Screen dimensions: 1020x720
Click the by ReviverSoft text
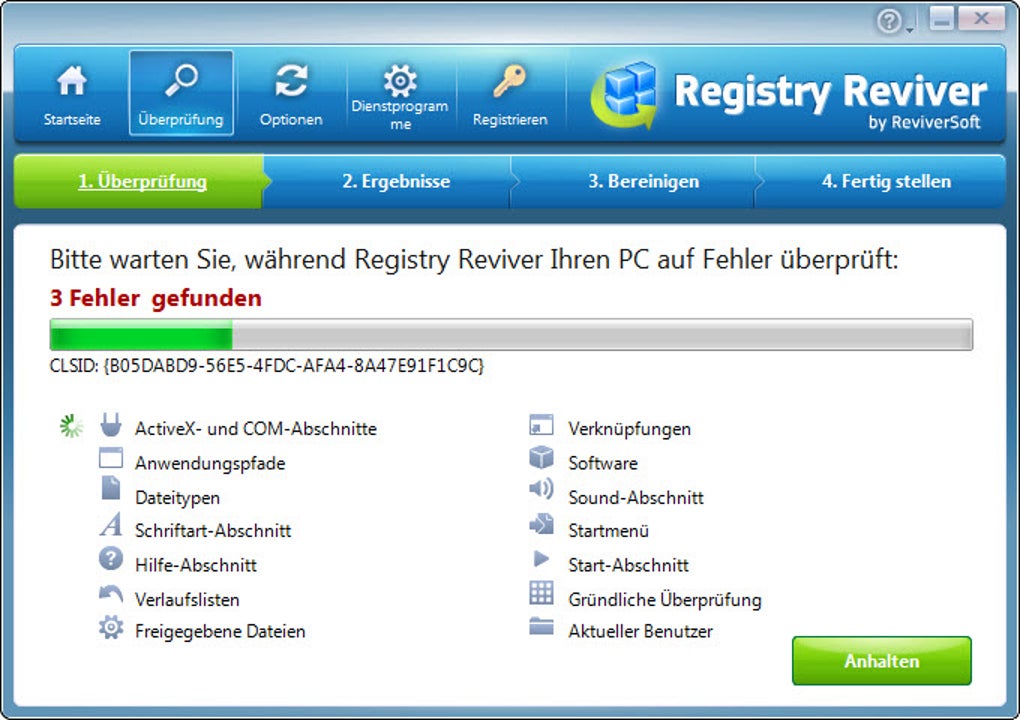[924, 122]
